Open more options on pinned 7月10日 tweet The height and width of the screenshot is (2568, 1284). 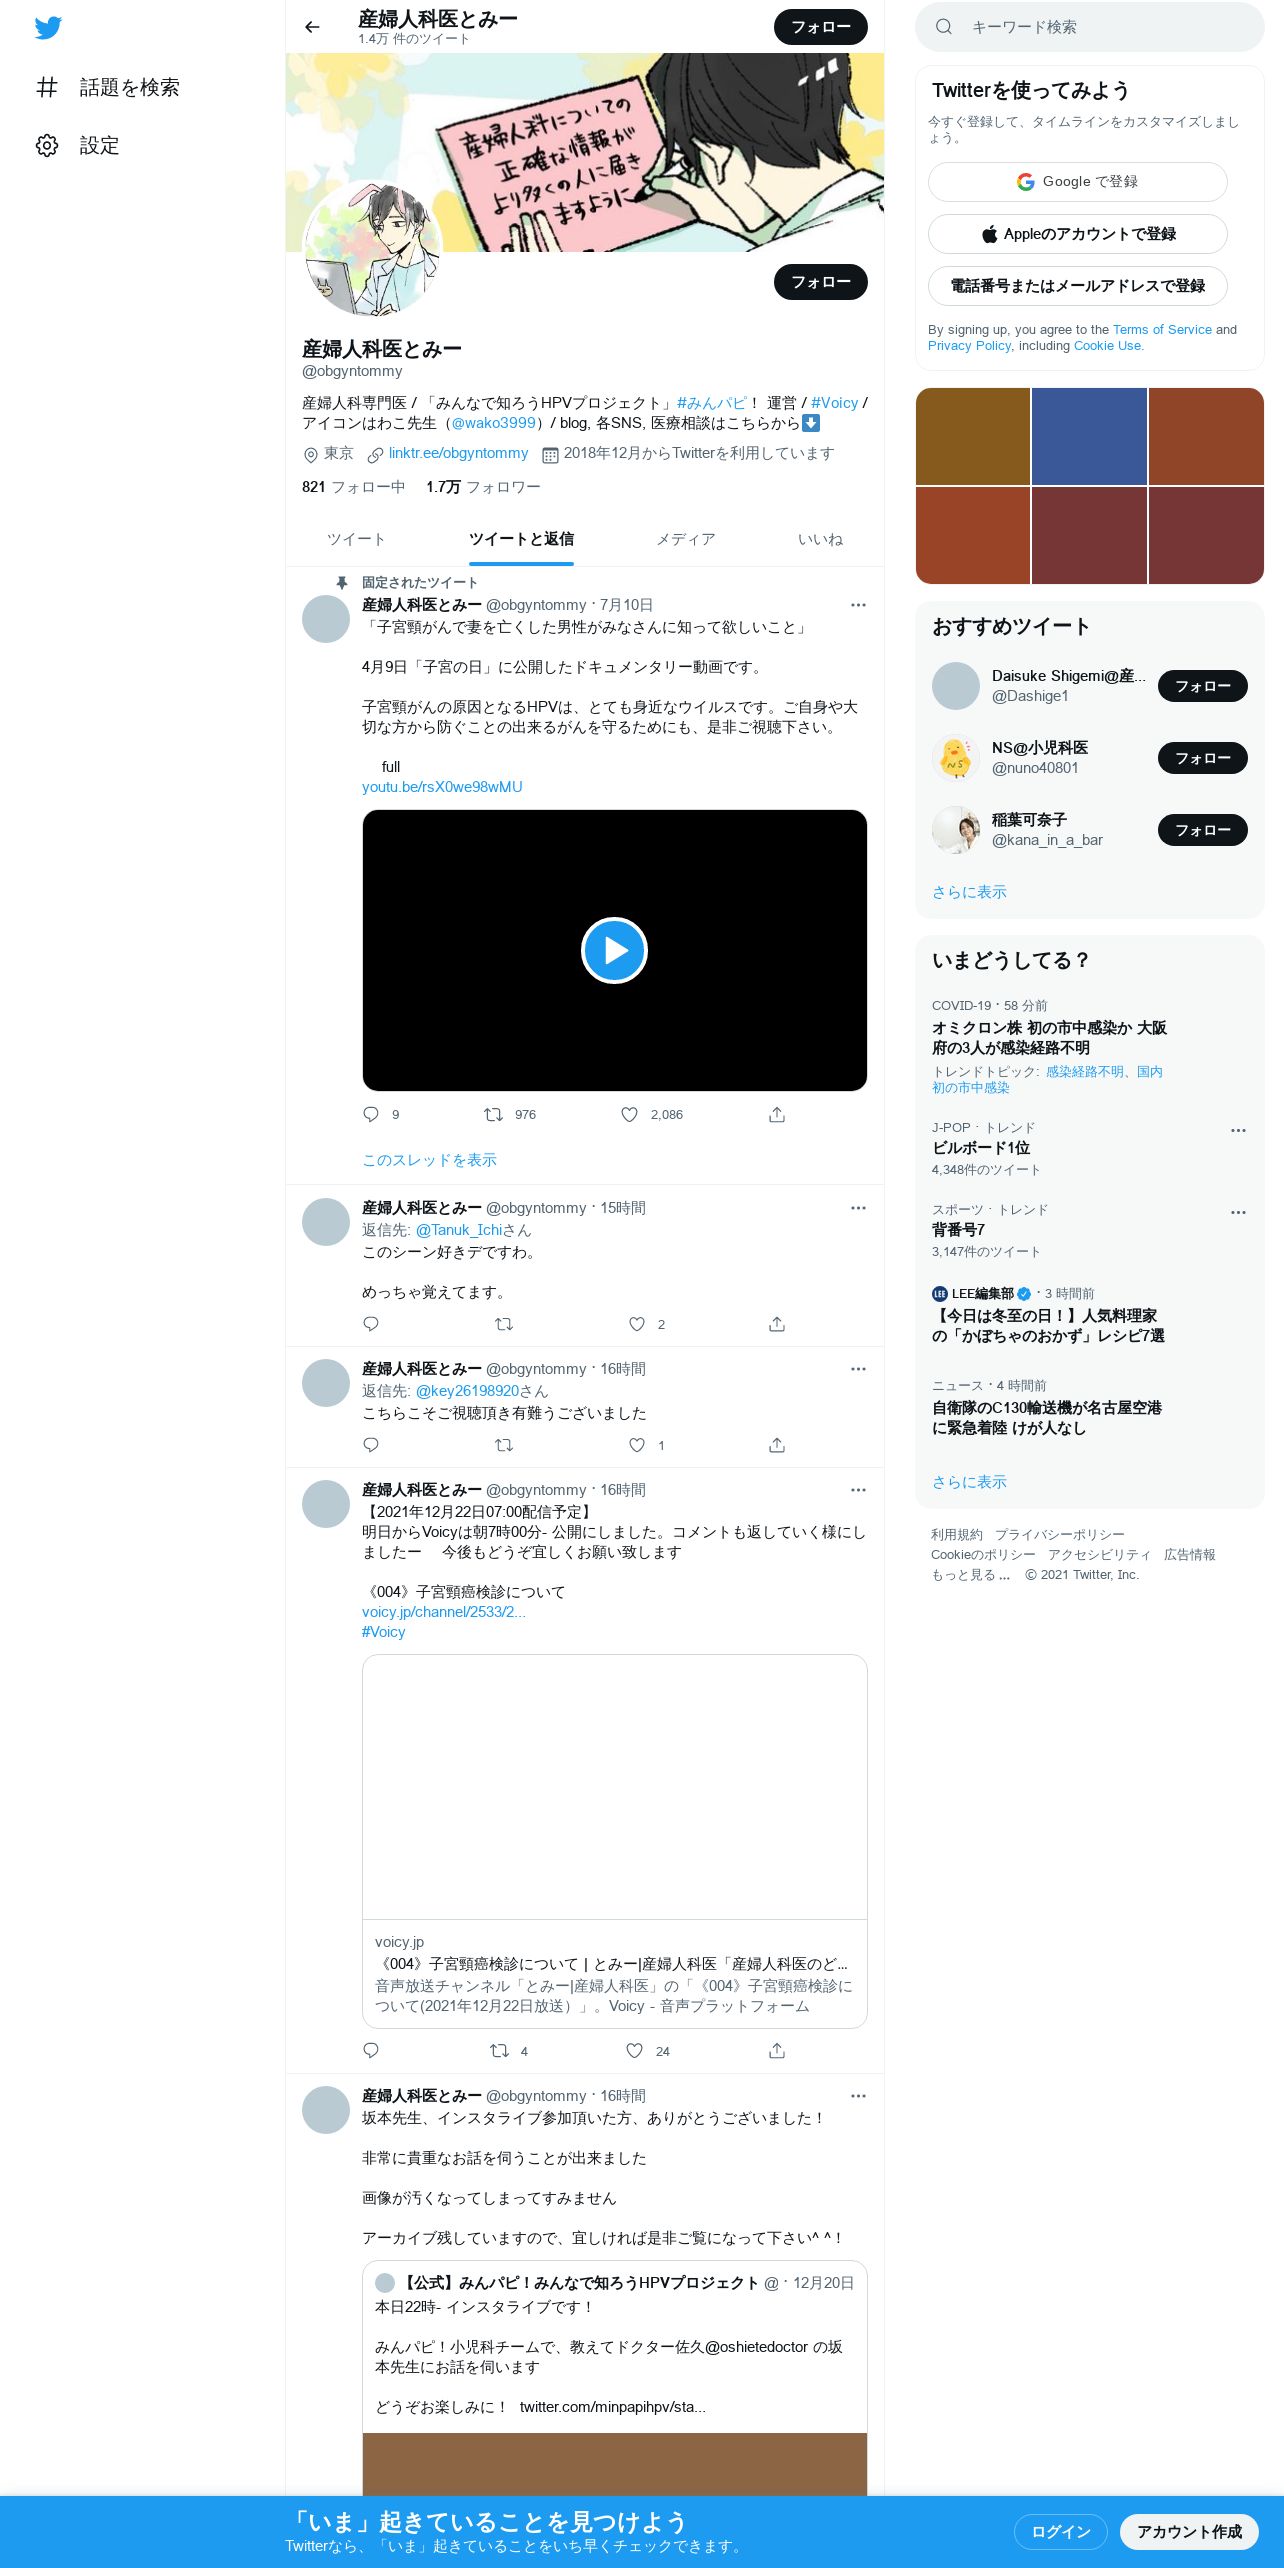[858, 605]
